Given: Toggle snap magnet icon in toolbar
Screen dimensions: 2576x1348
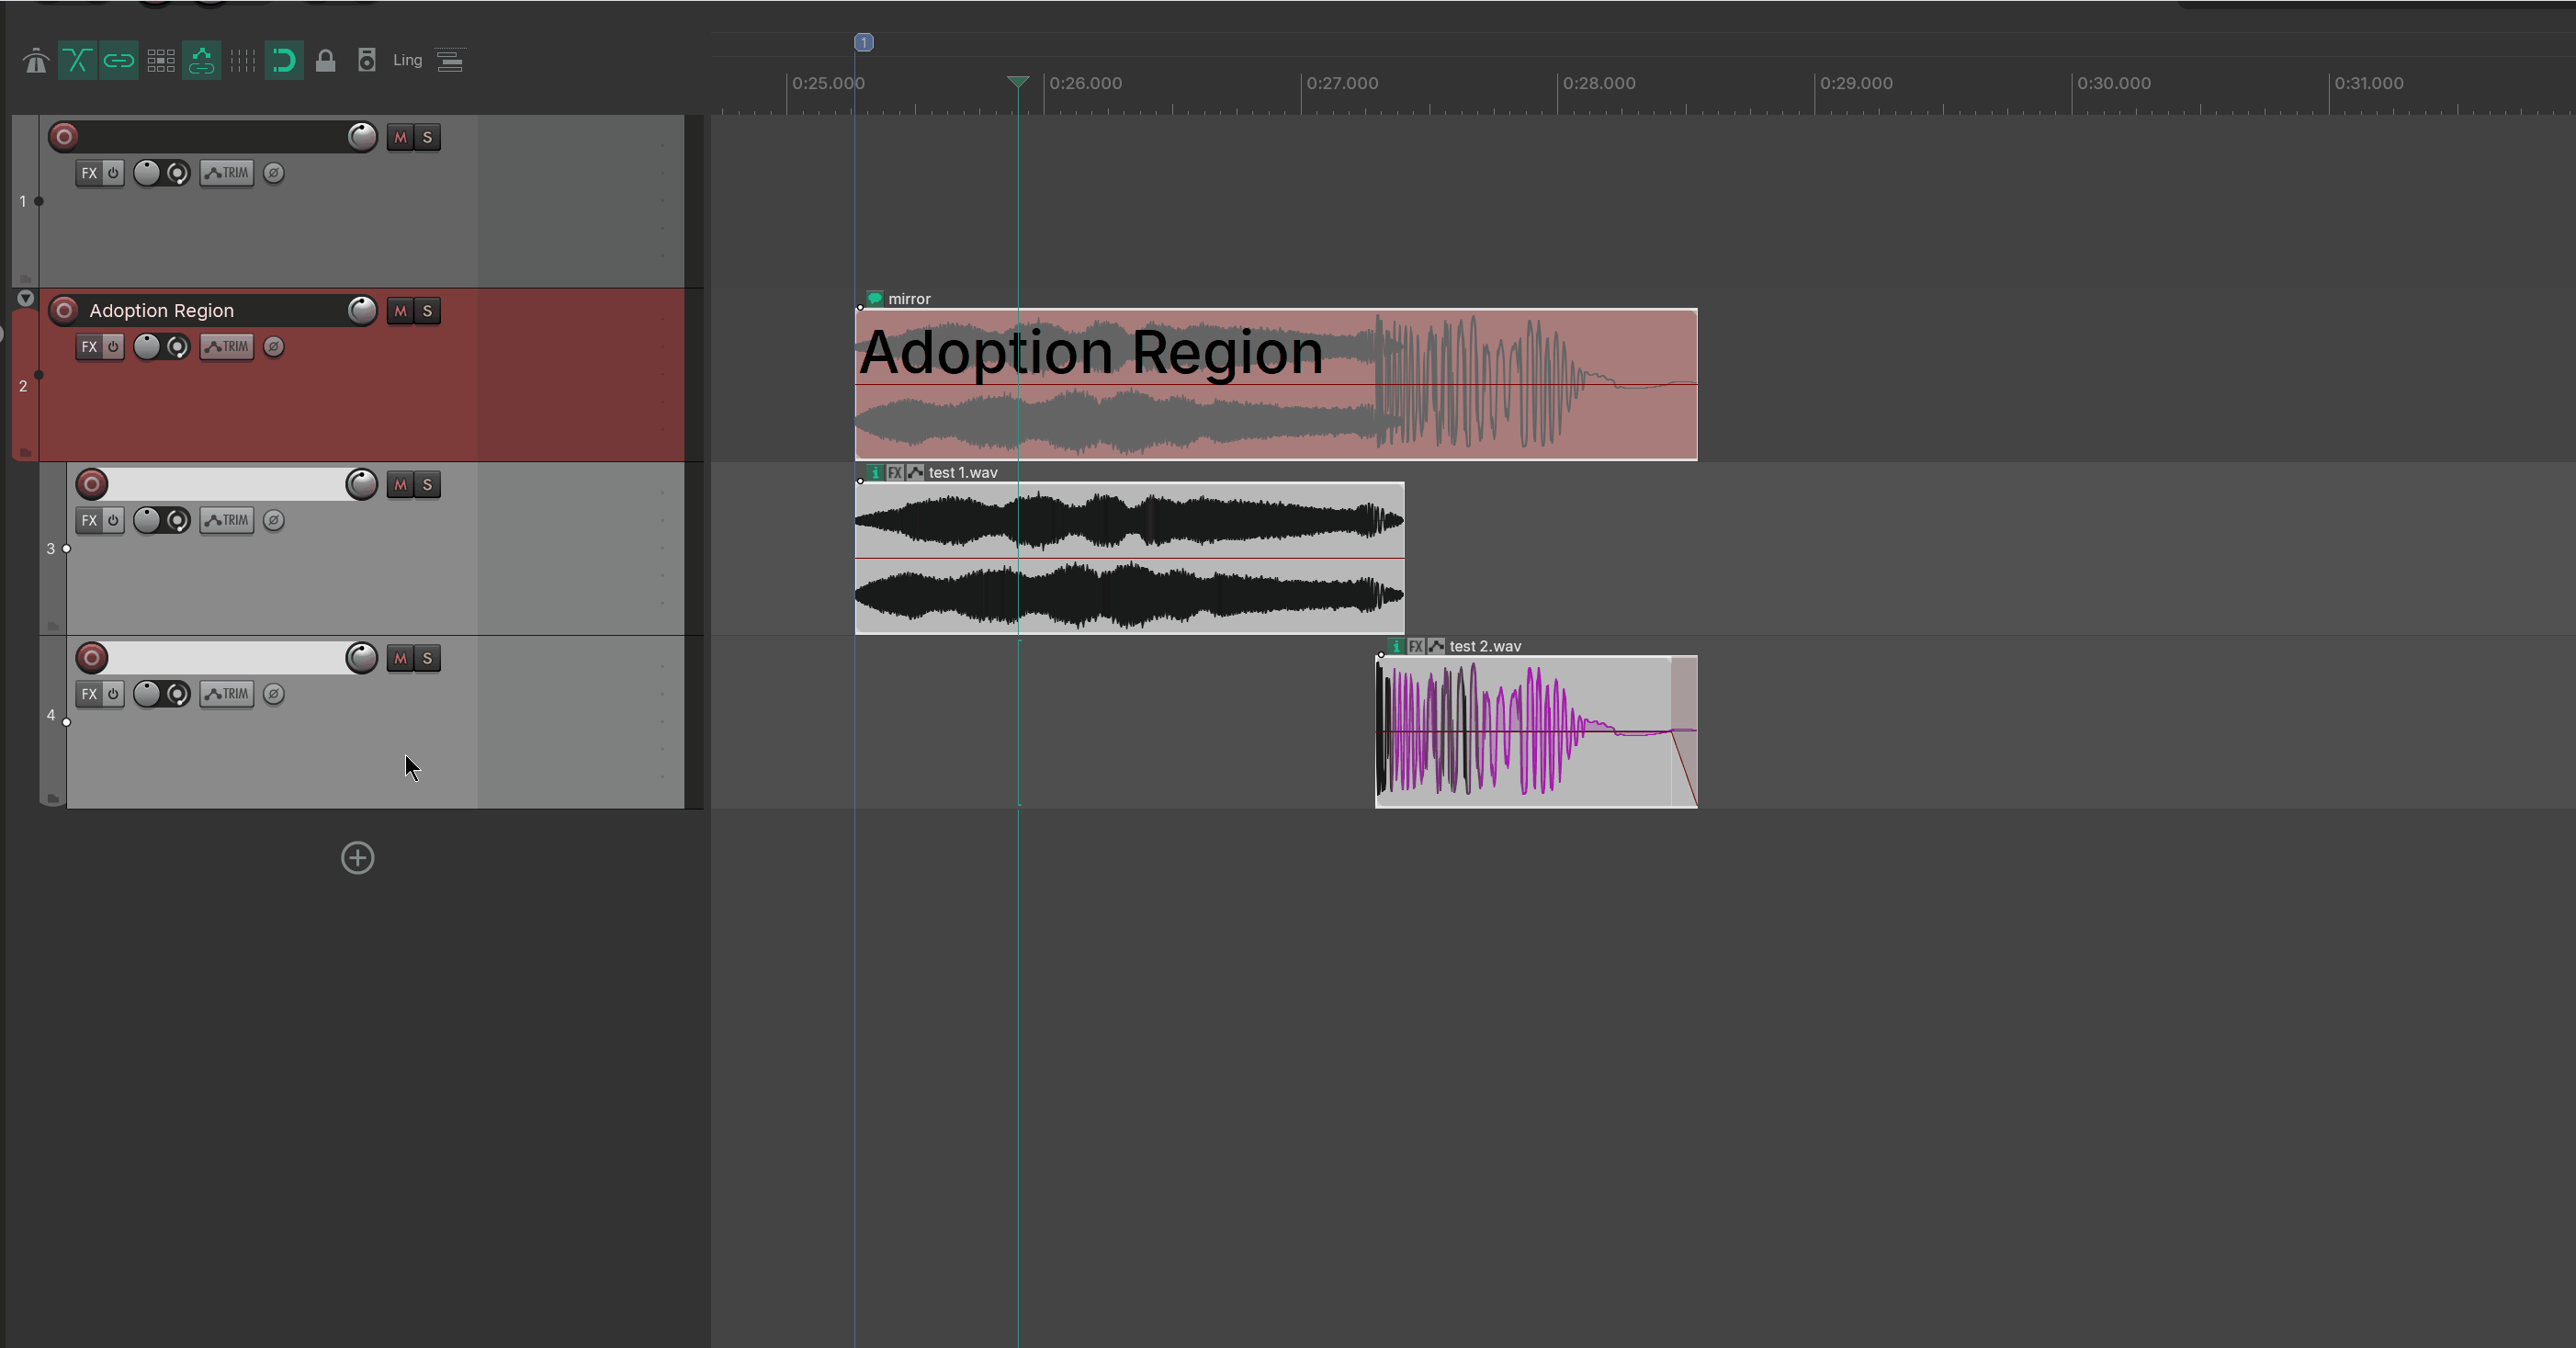Looking at the screenshot, I should [284, 61].
